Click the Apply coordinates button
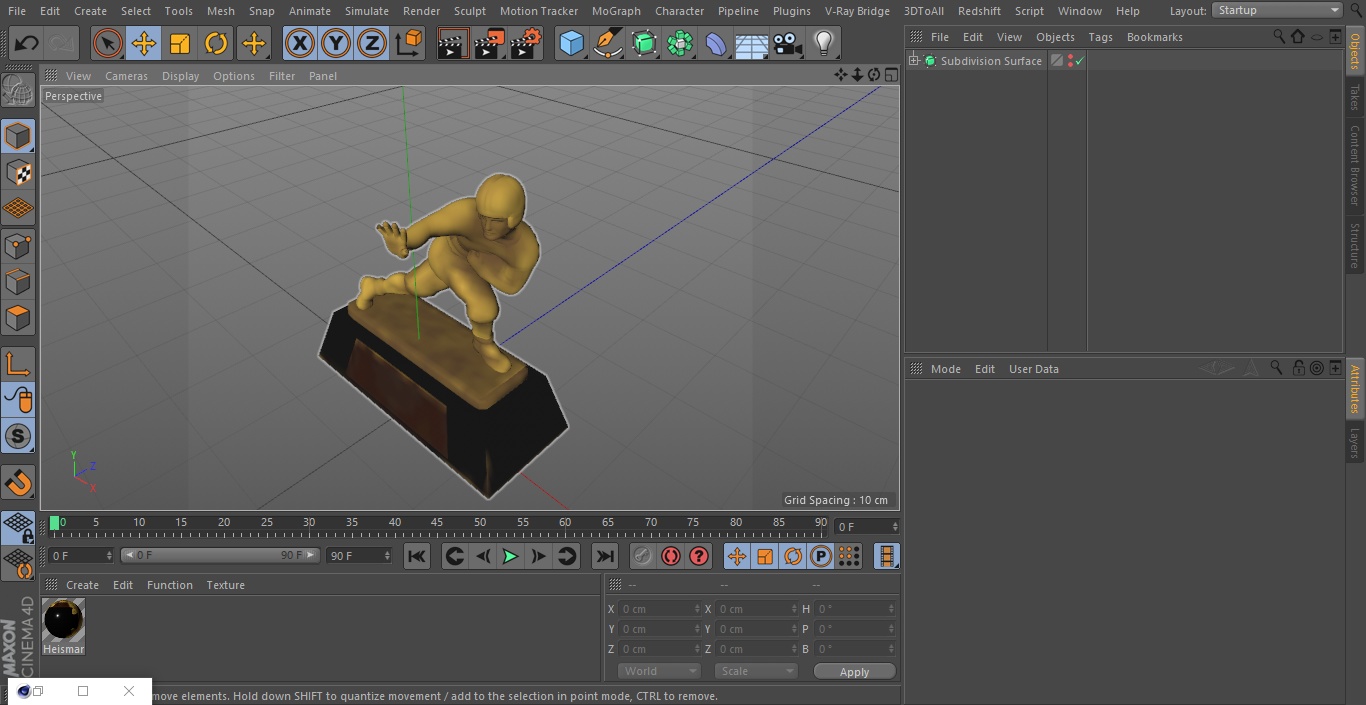 [854, 672]
